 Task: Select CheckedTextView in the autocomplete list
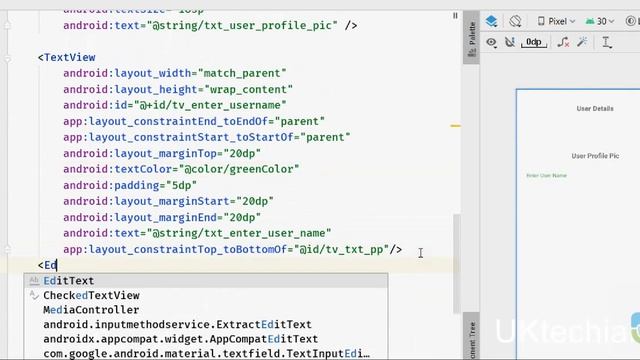[x=206, y=295]
